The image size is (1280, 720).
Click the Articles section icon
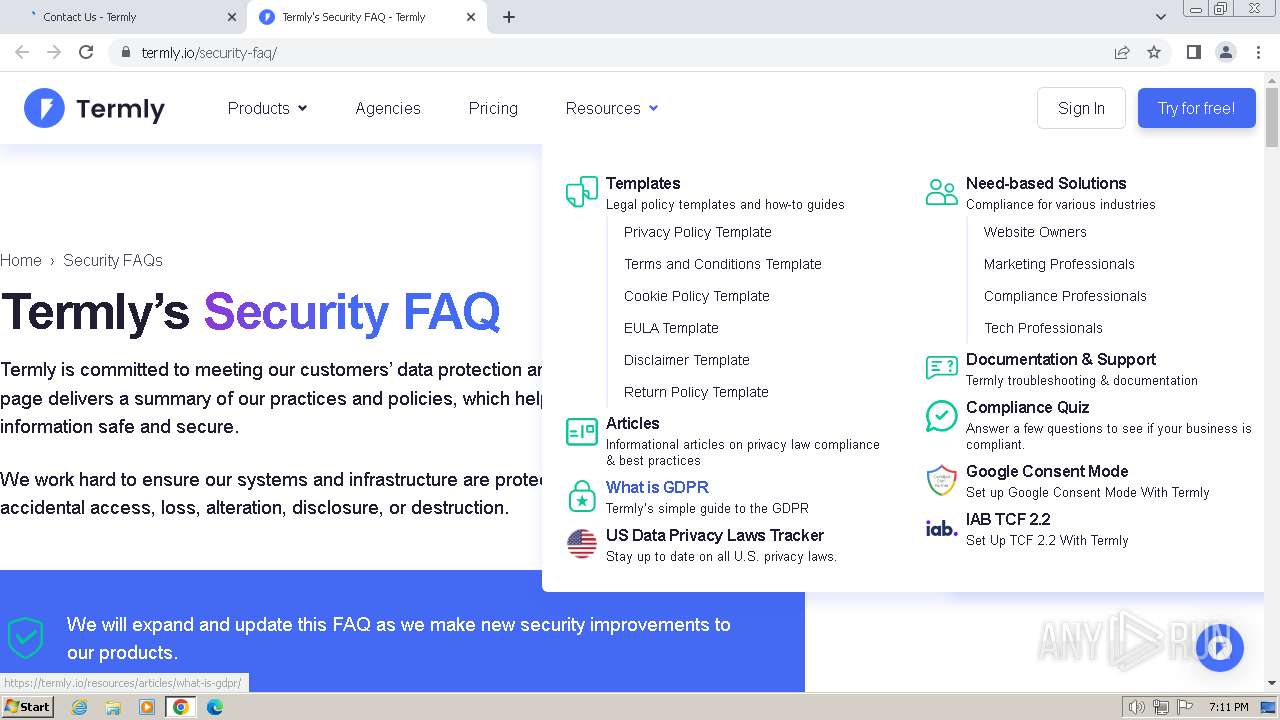pos(582,432)
